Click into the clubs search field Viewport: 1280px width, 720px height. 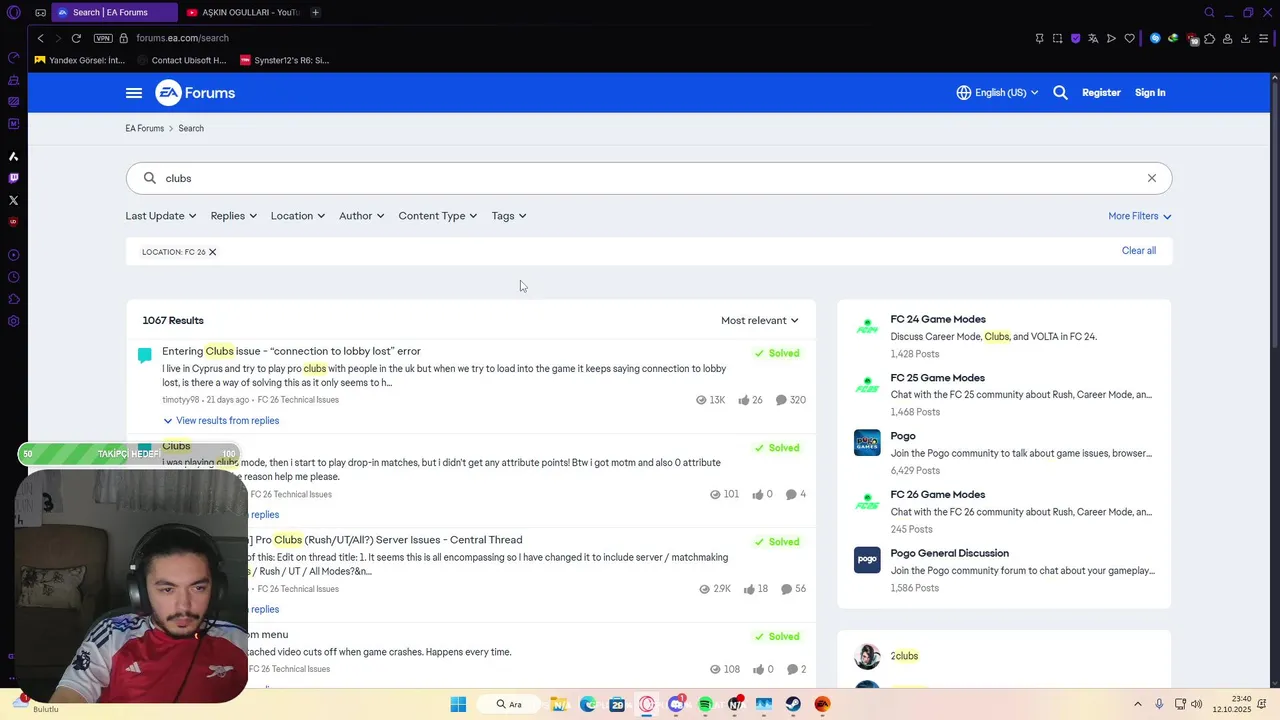(649, 178)
